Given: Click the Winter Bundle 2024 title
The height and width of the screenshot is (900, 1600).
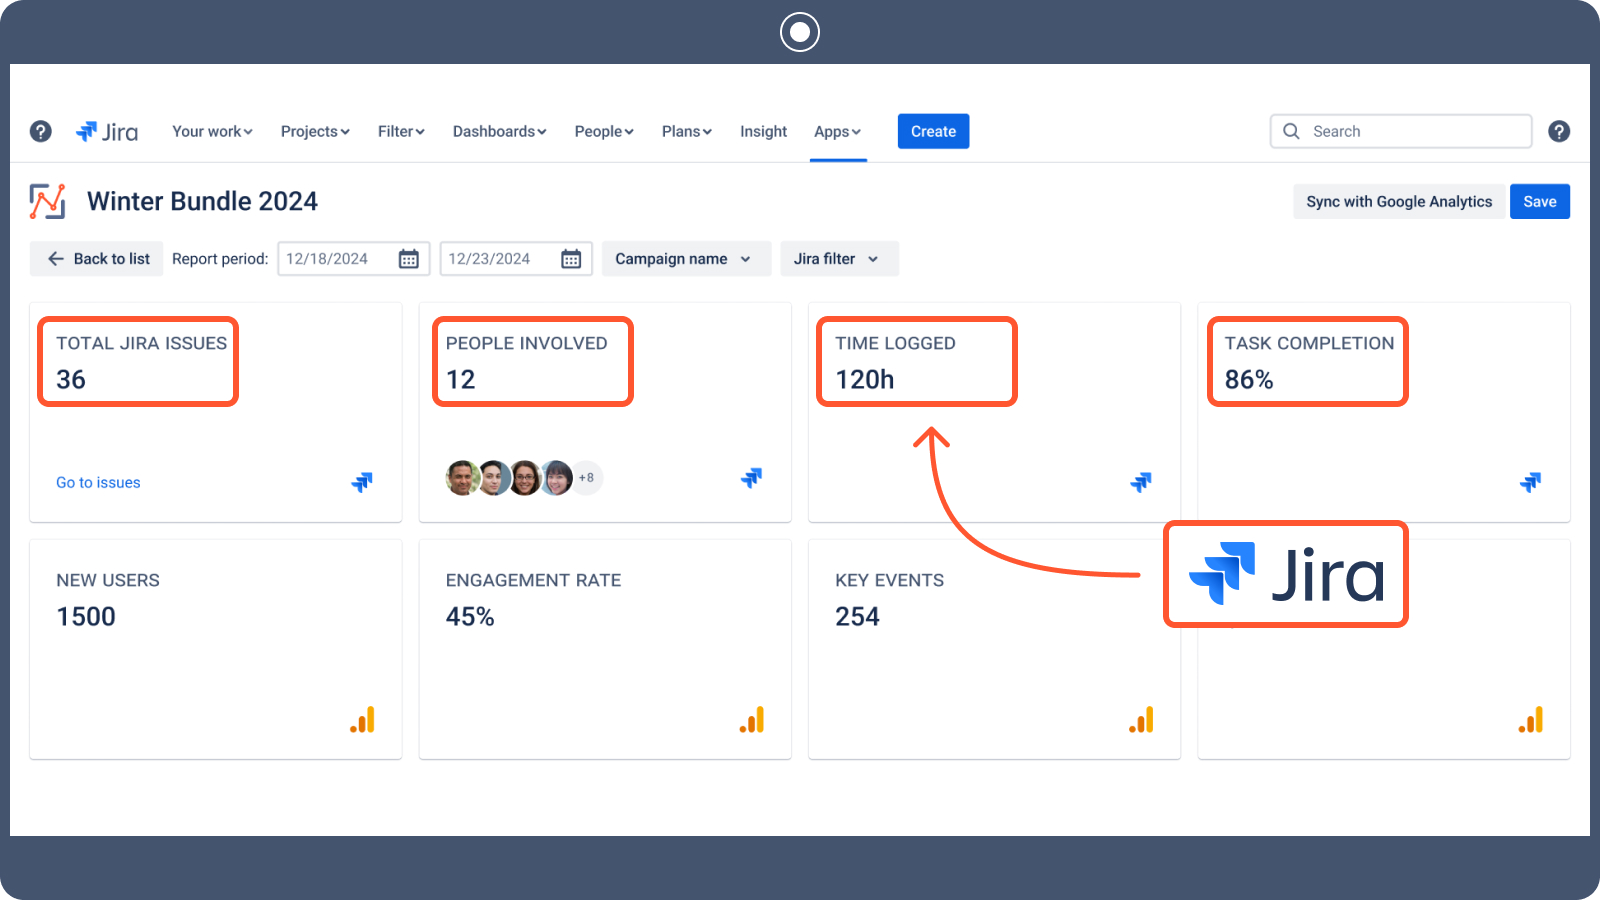Looking at the screenshot, I should (x=202, y=201).
